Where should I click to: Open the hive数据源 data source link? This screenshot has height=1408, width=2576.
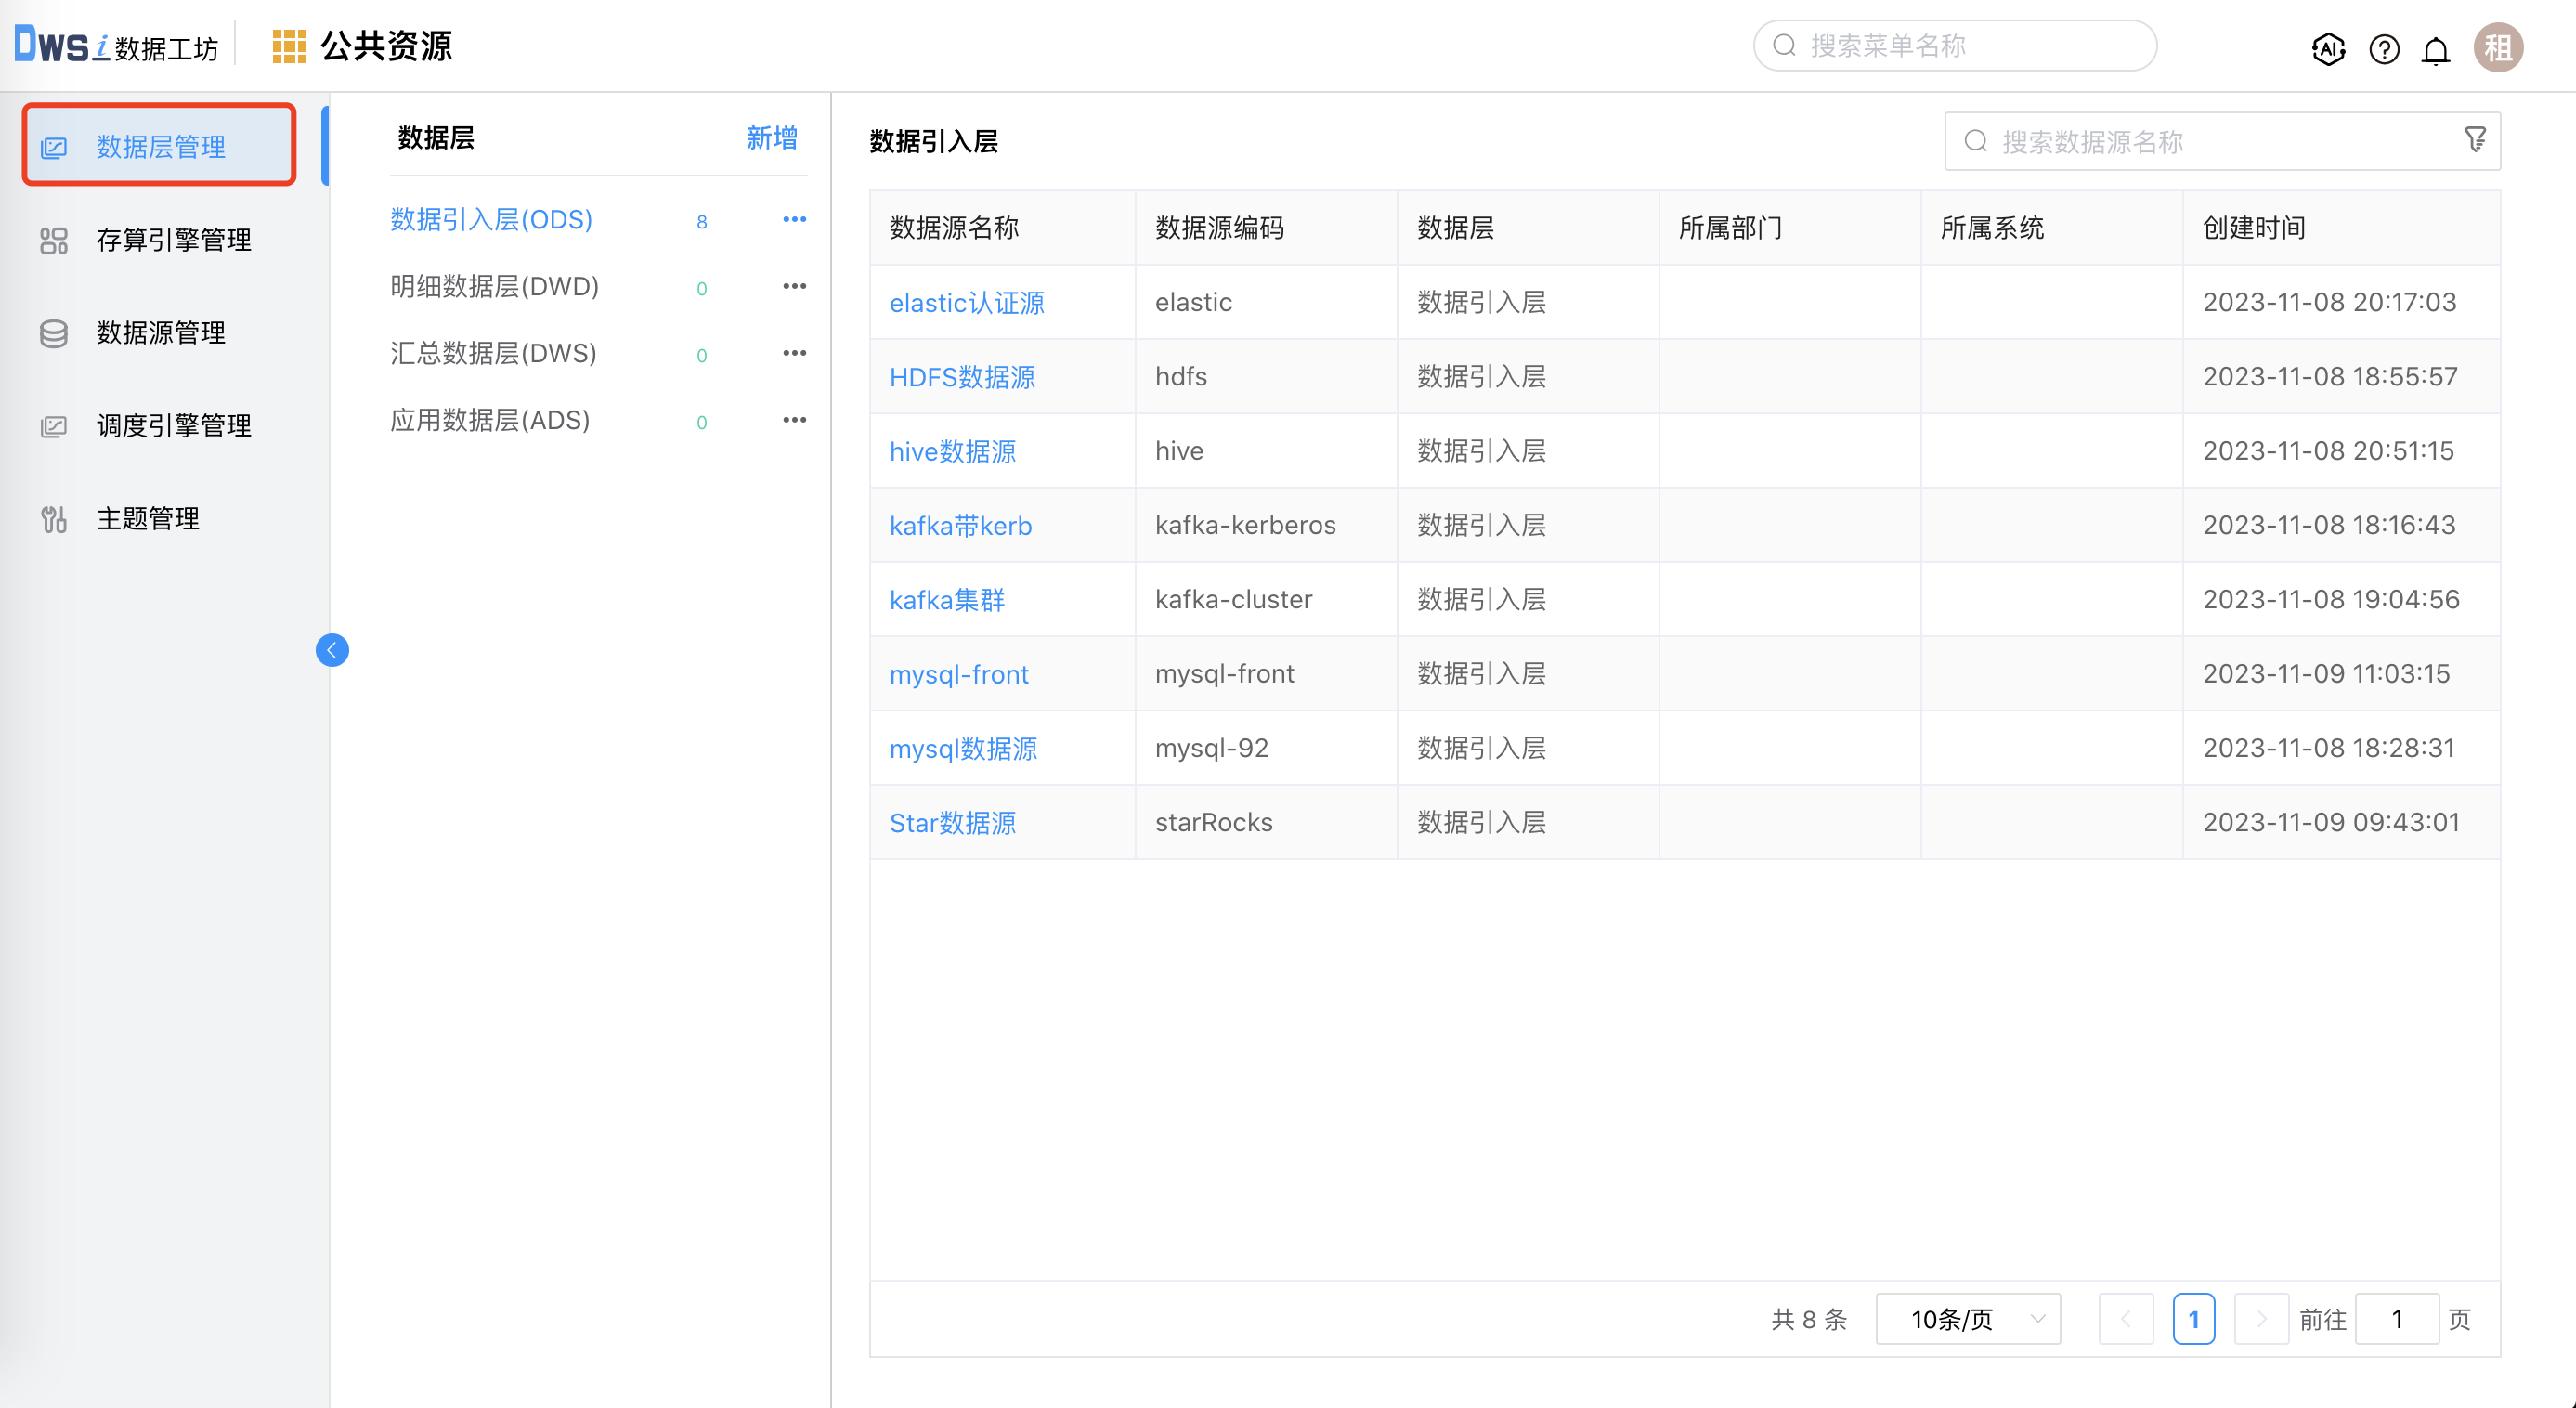click(x=952, y=451)
